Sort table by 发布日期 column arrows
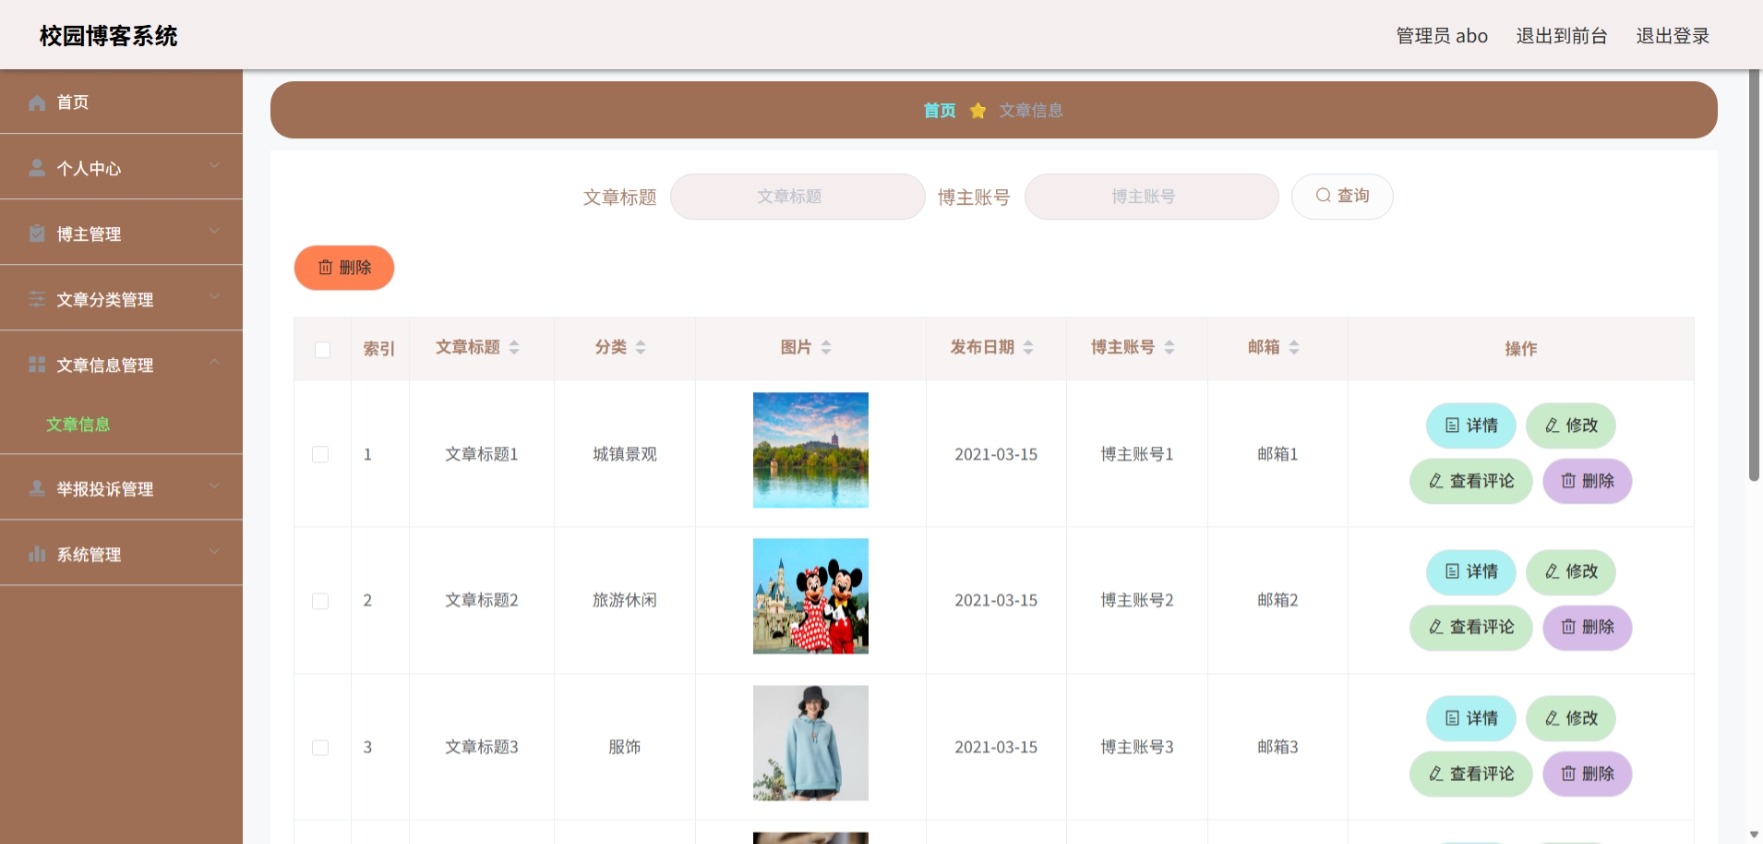The width and height of the screenshot is (1763, 844). click(1028, 347)
